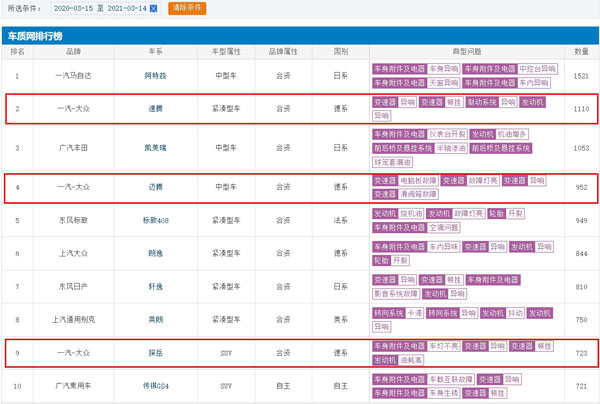Select 轮胎 开裂 tag in 标致408 row
Viewport: 600px width, 404px height.
[x=506, y=213]
